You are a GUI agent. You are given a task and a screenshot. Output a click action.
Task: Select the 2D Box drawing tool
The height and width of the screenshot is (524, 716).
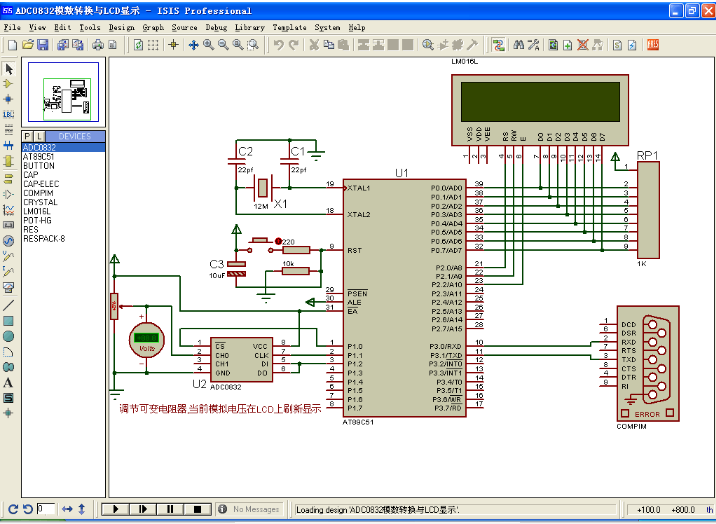(x=8, y=321)
